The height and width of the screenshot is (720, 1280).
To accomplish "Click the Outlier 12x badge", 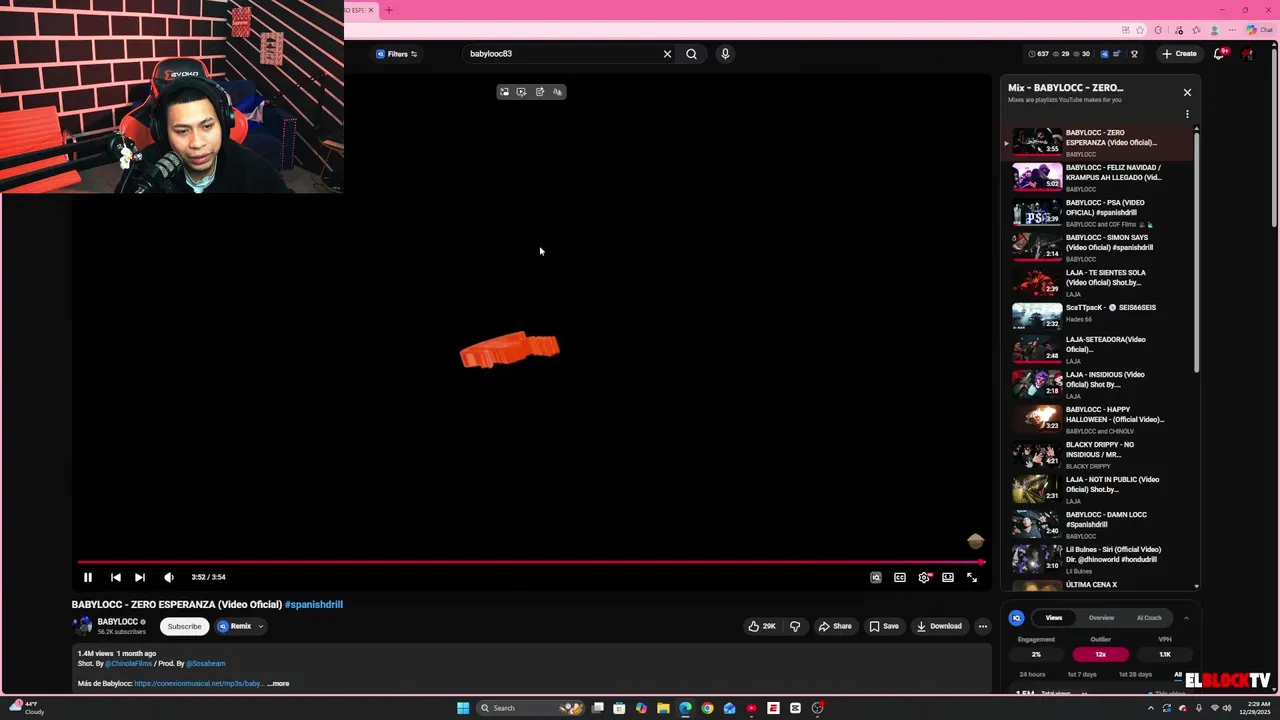I will 1100,654.
